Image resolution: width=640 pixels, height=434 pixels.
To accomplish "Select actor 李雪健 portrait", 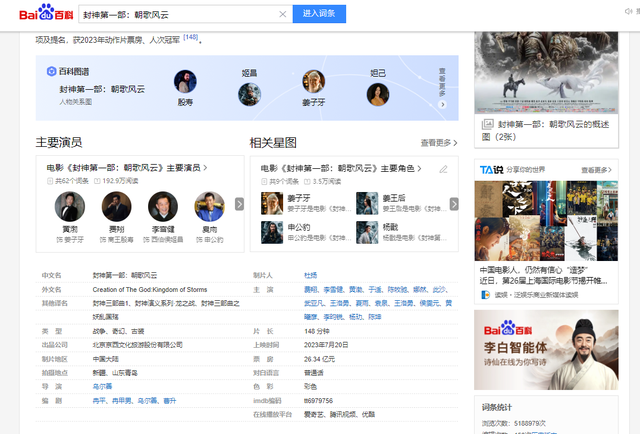I will [x=163, y=207].
